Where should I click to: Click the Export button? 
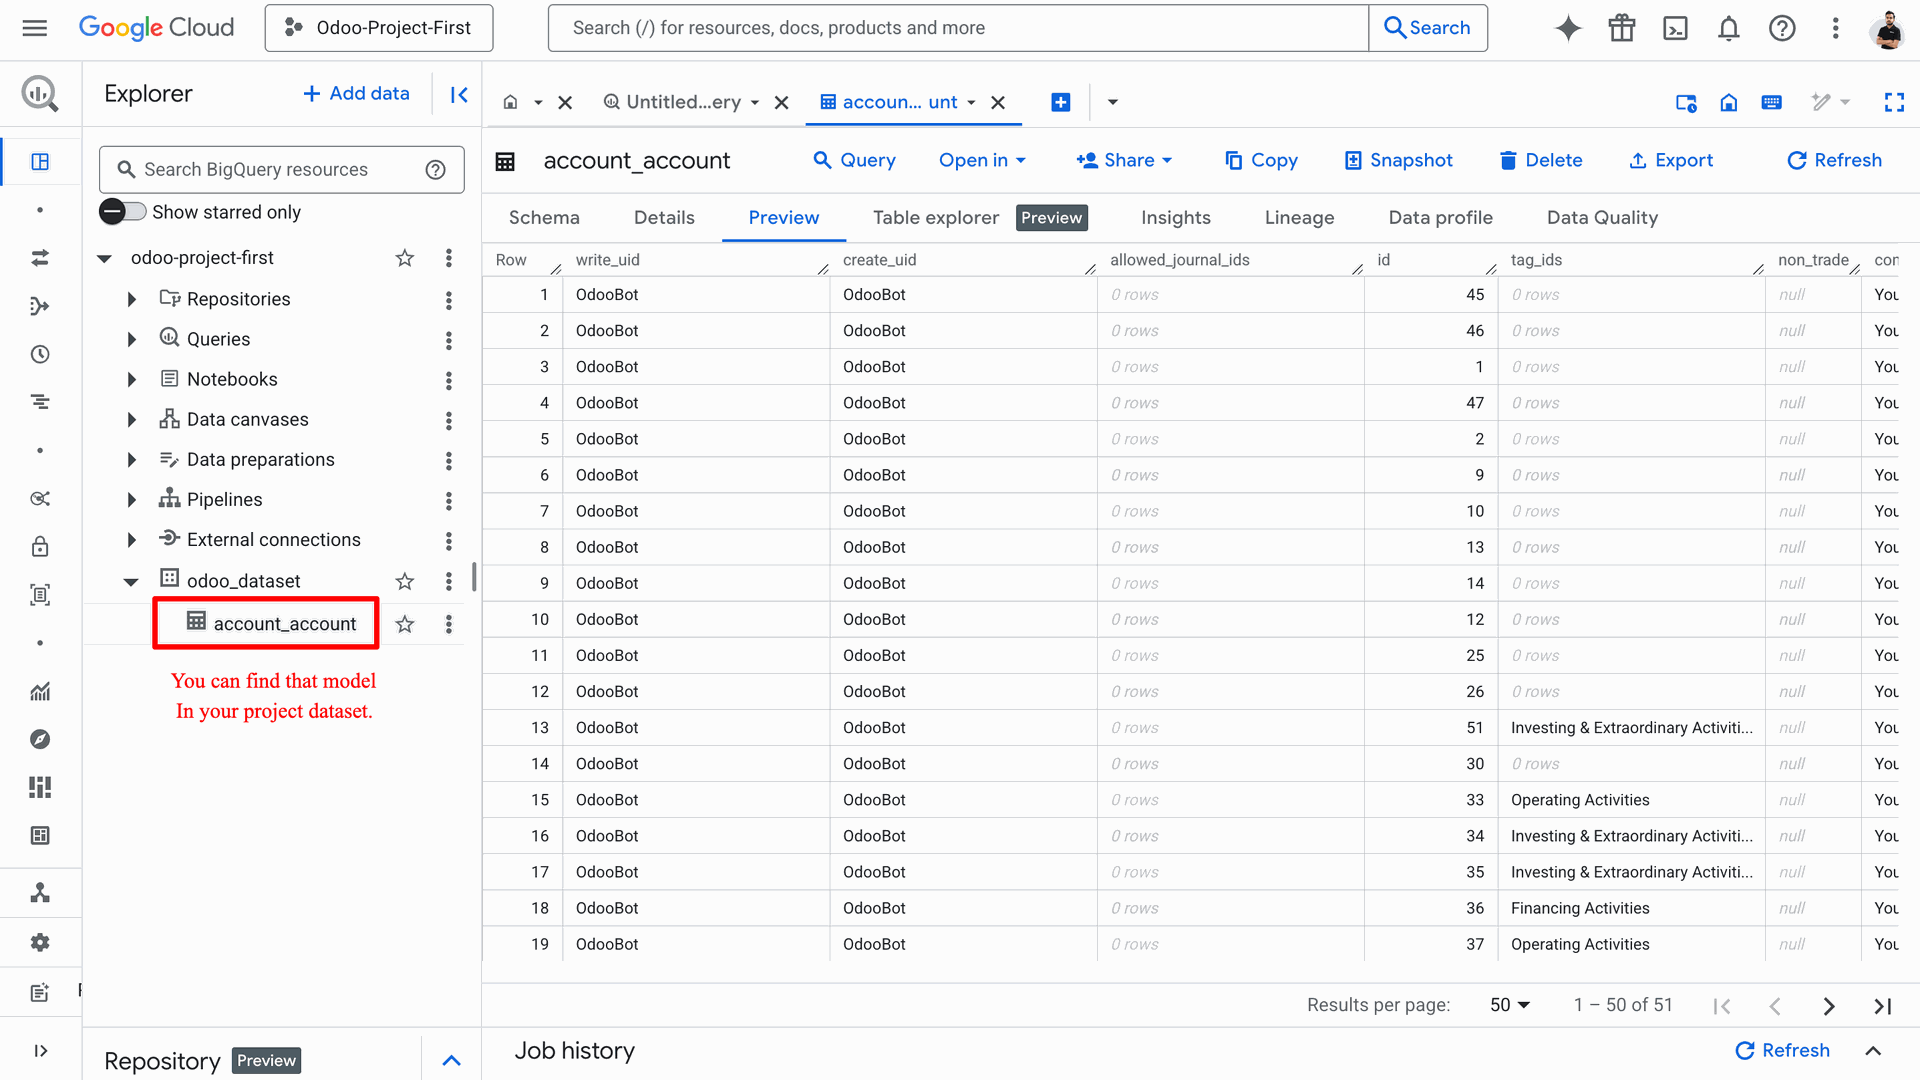[x=1671, y=160]
